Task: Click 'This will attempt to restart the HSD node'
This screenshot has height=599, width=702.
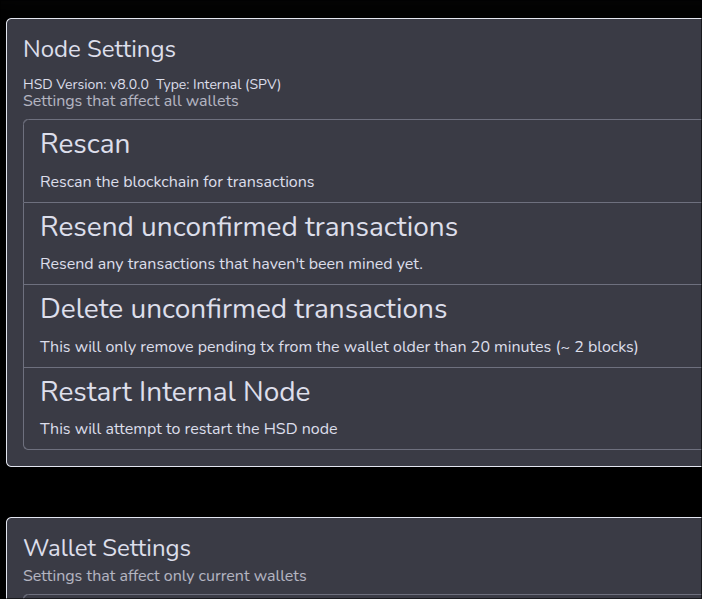Action: tap(188, 429)
